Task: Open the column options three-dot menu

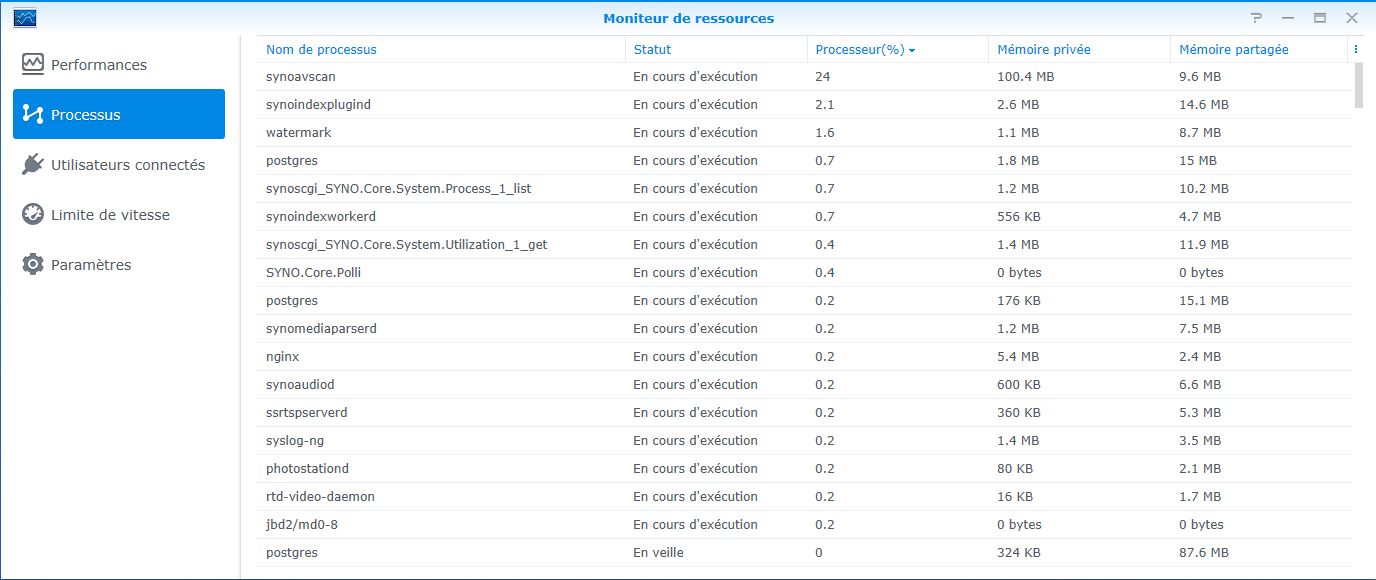Action: pyautogui.click(x=1355, y=49)
